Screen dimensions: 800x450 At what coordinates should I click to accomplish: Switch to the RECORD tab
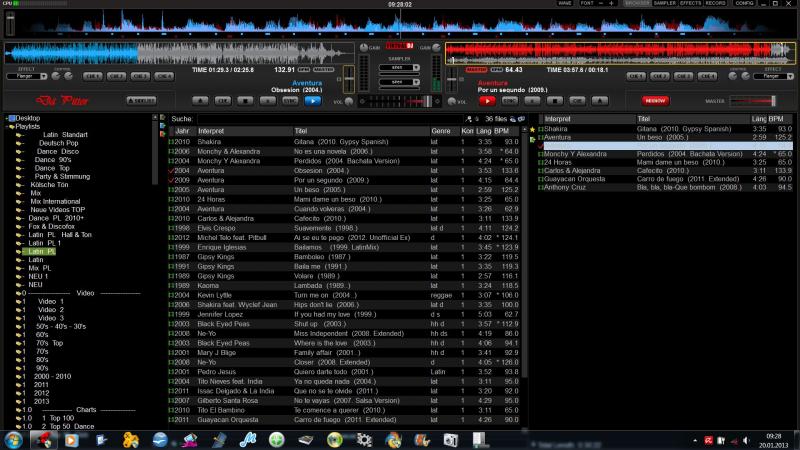click(715, 3)
